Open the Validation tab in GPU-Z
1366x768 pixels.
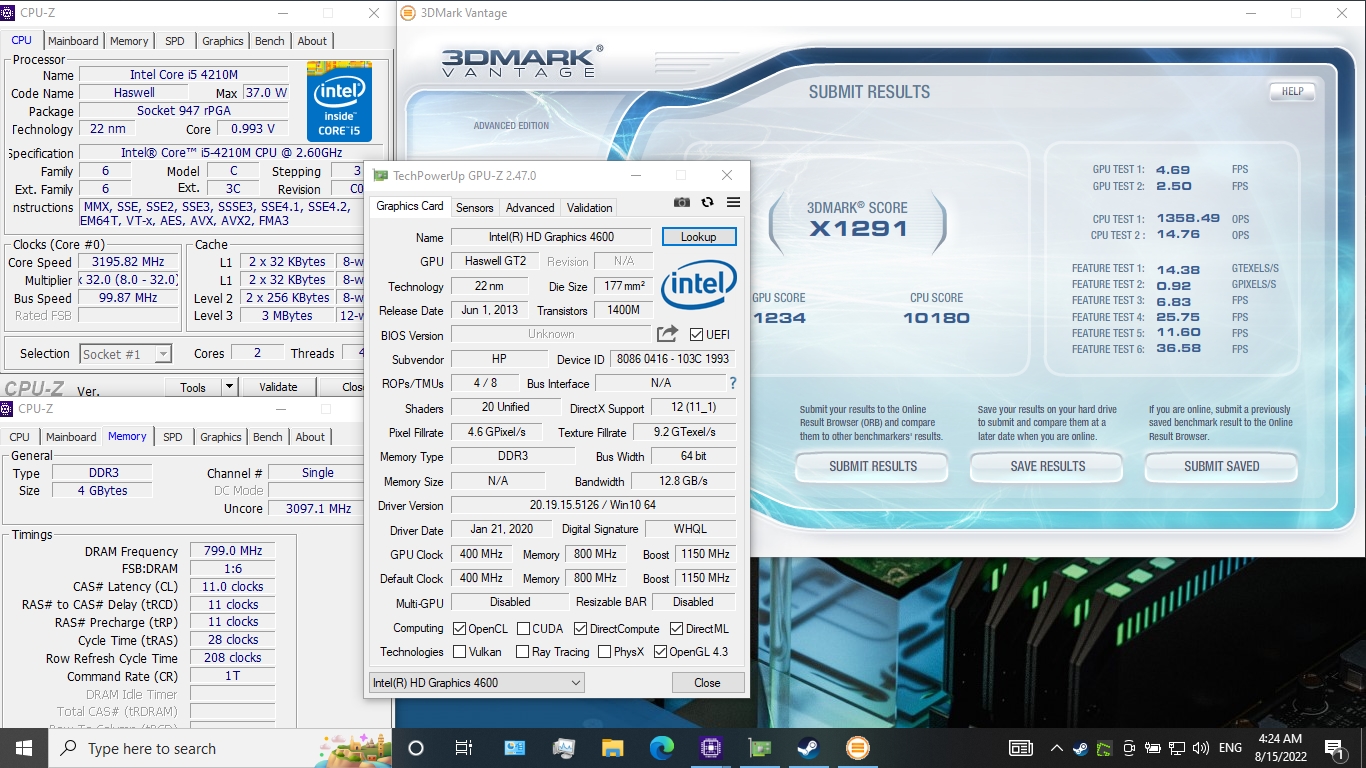589,208
